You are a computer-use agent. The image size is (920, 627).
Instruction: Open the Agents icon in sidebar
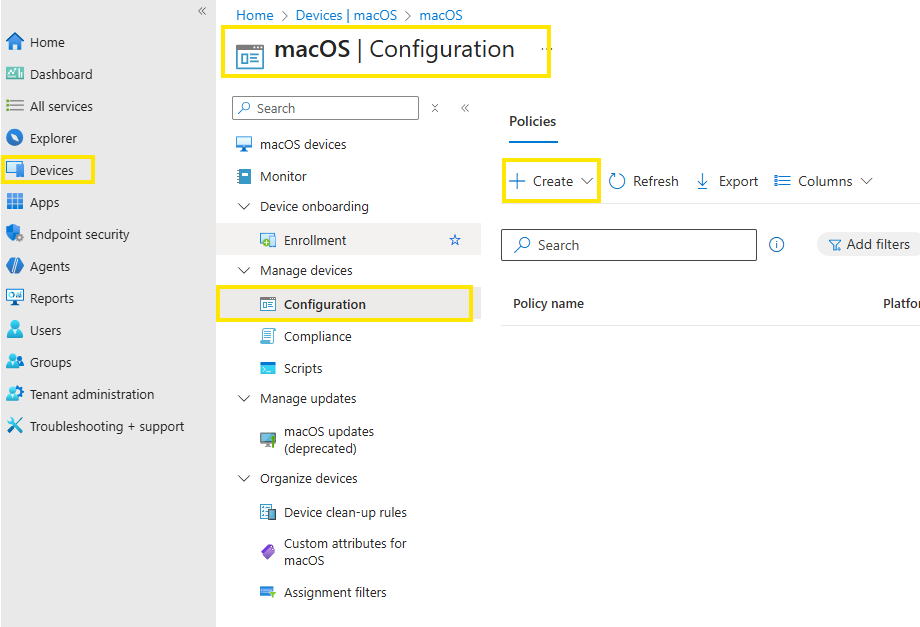[x=15, y=266]
